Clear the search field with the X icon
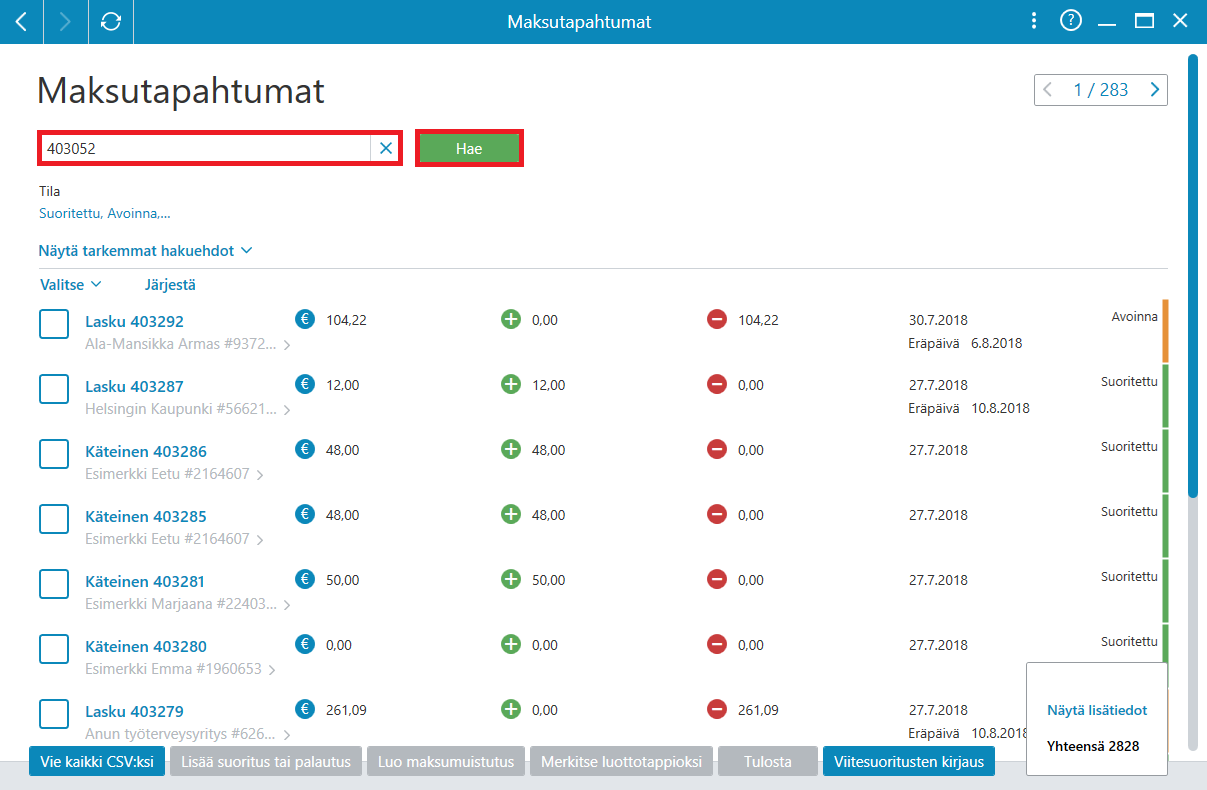This screenshot has height=790, width=1207. point(386,148)
